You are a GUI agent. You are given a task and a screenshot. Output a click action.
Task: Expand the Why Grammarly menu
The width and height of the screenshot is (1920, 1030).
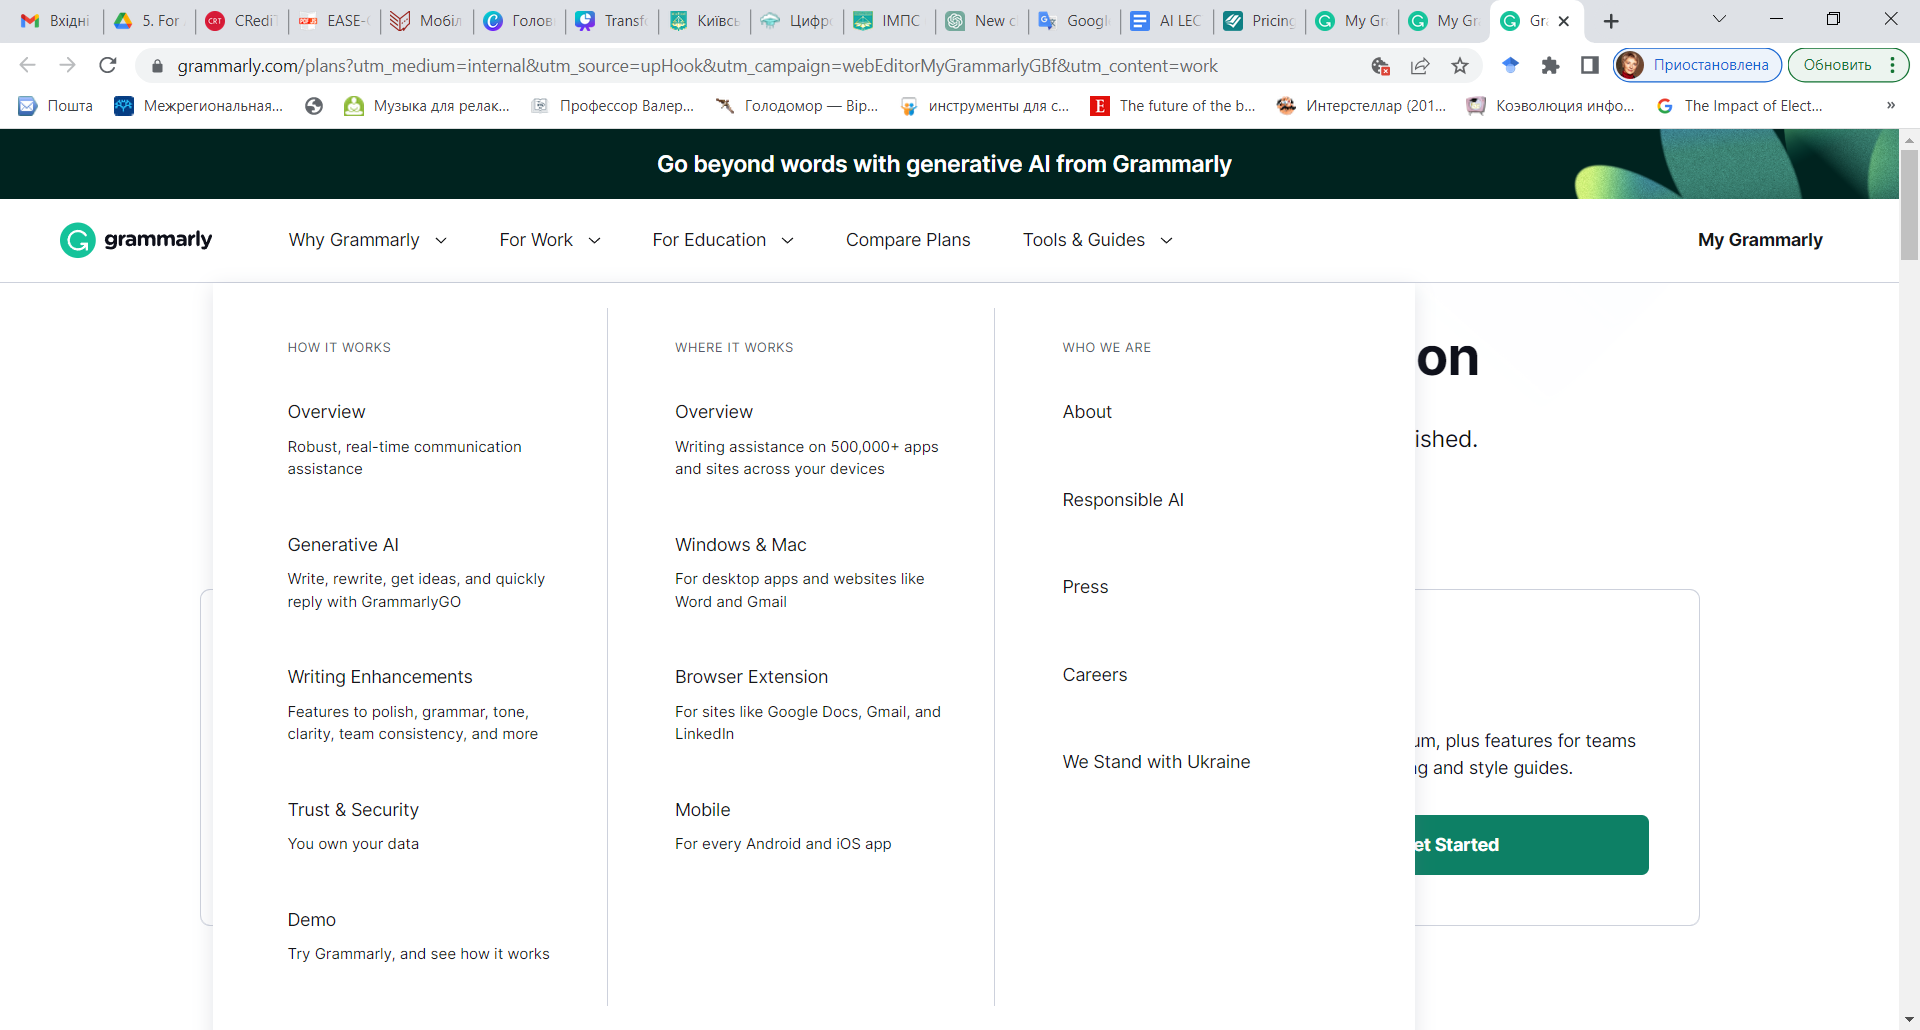[x=368, y=240]
